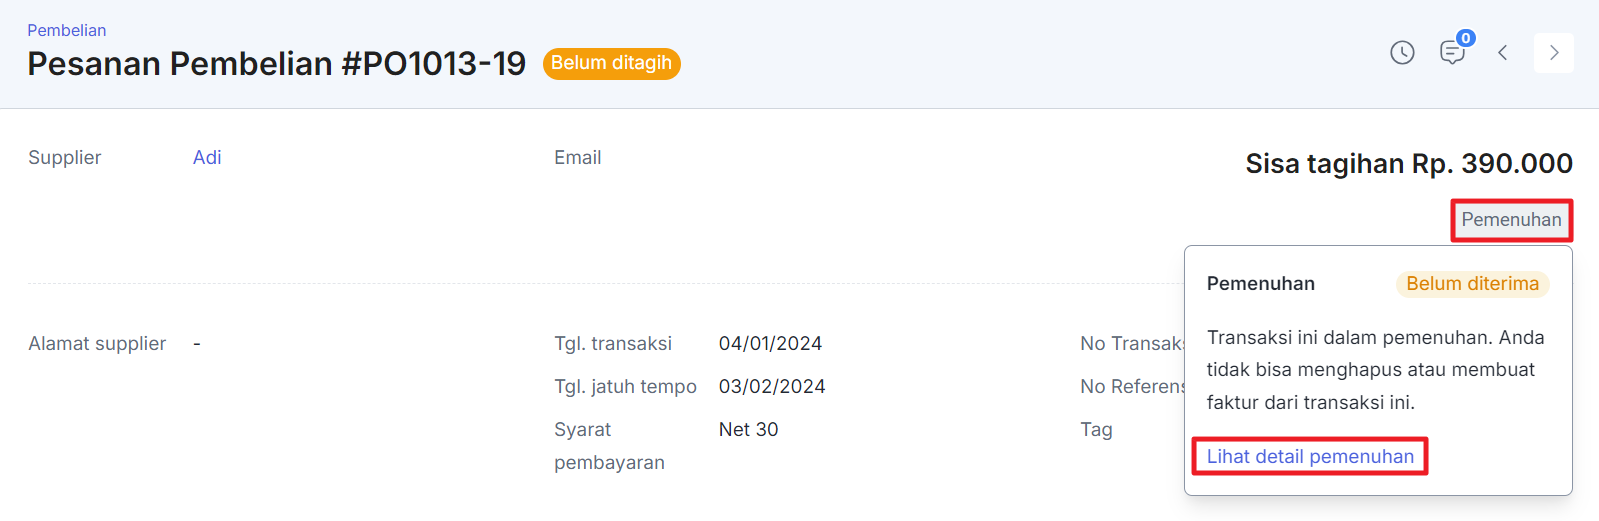The image size is (1599, 521).
Task: Click the transaction date 04/01/2024
Action: click(x=770, y=344)
